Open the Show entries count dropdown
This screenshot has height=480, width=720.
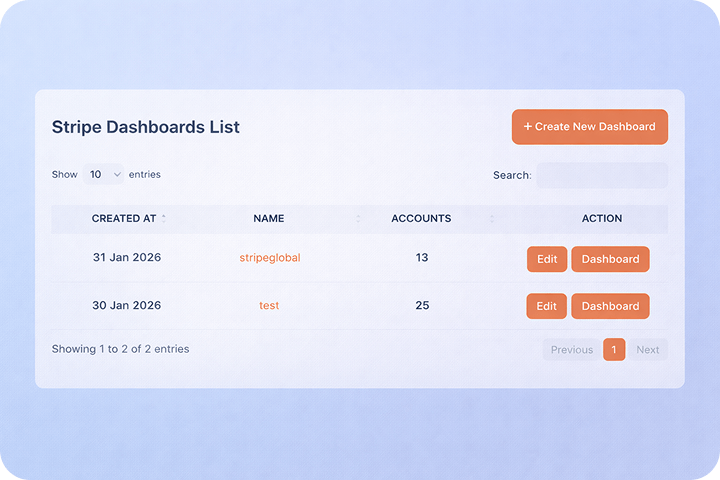(103, 174)
